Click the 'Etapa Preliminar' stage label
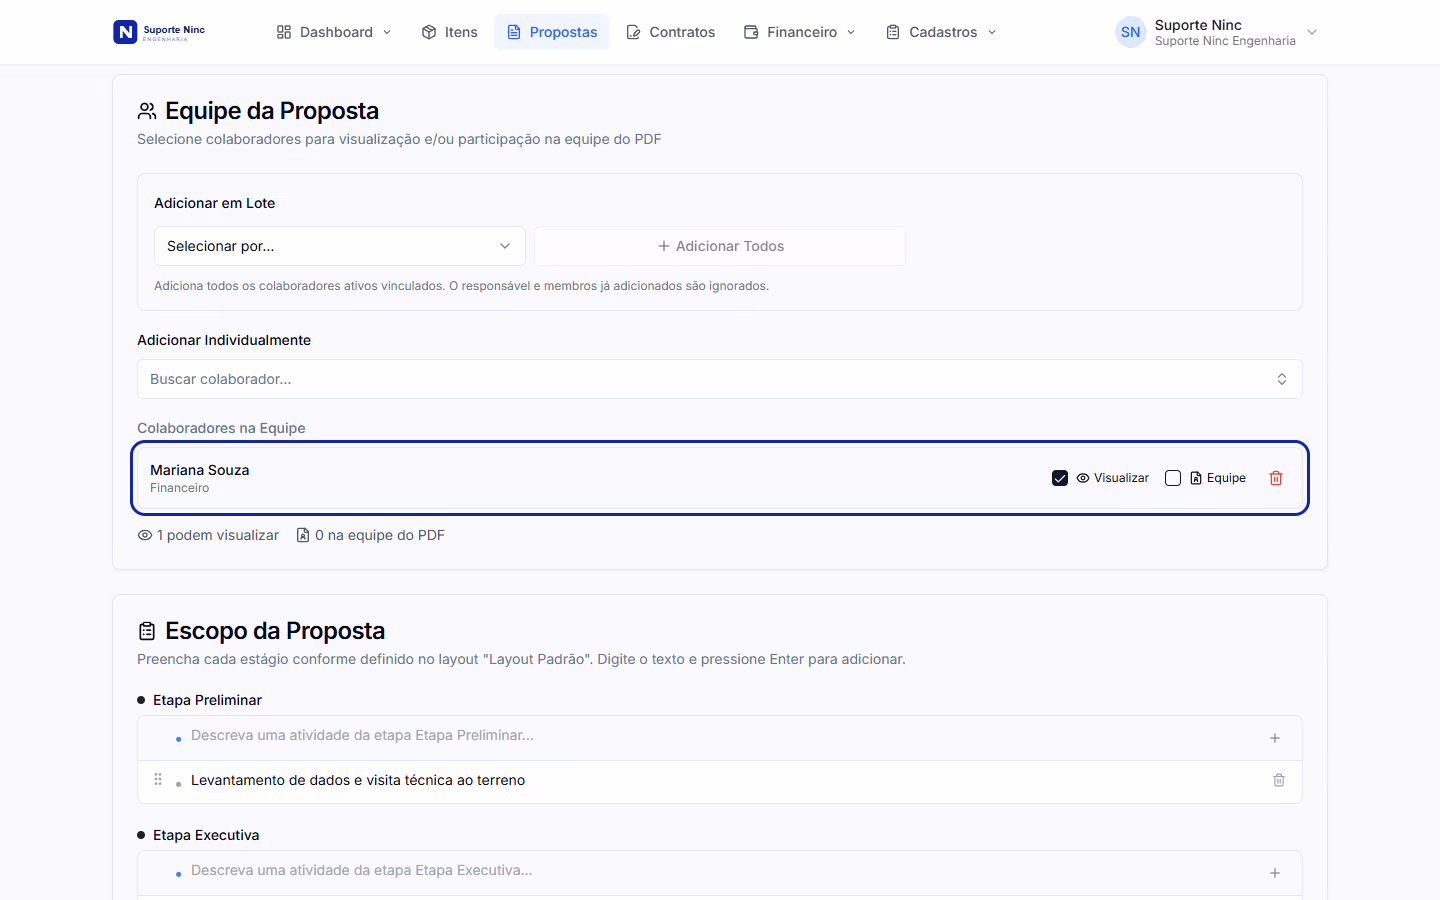1440x900 pixels. [207, 700]
